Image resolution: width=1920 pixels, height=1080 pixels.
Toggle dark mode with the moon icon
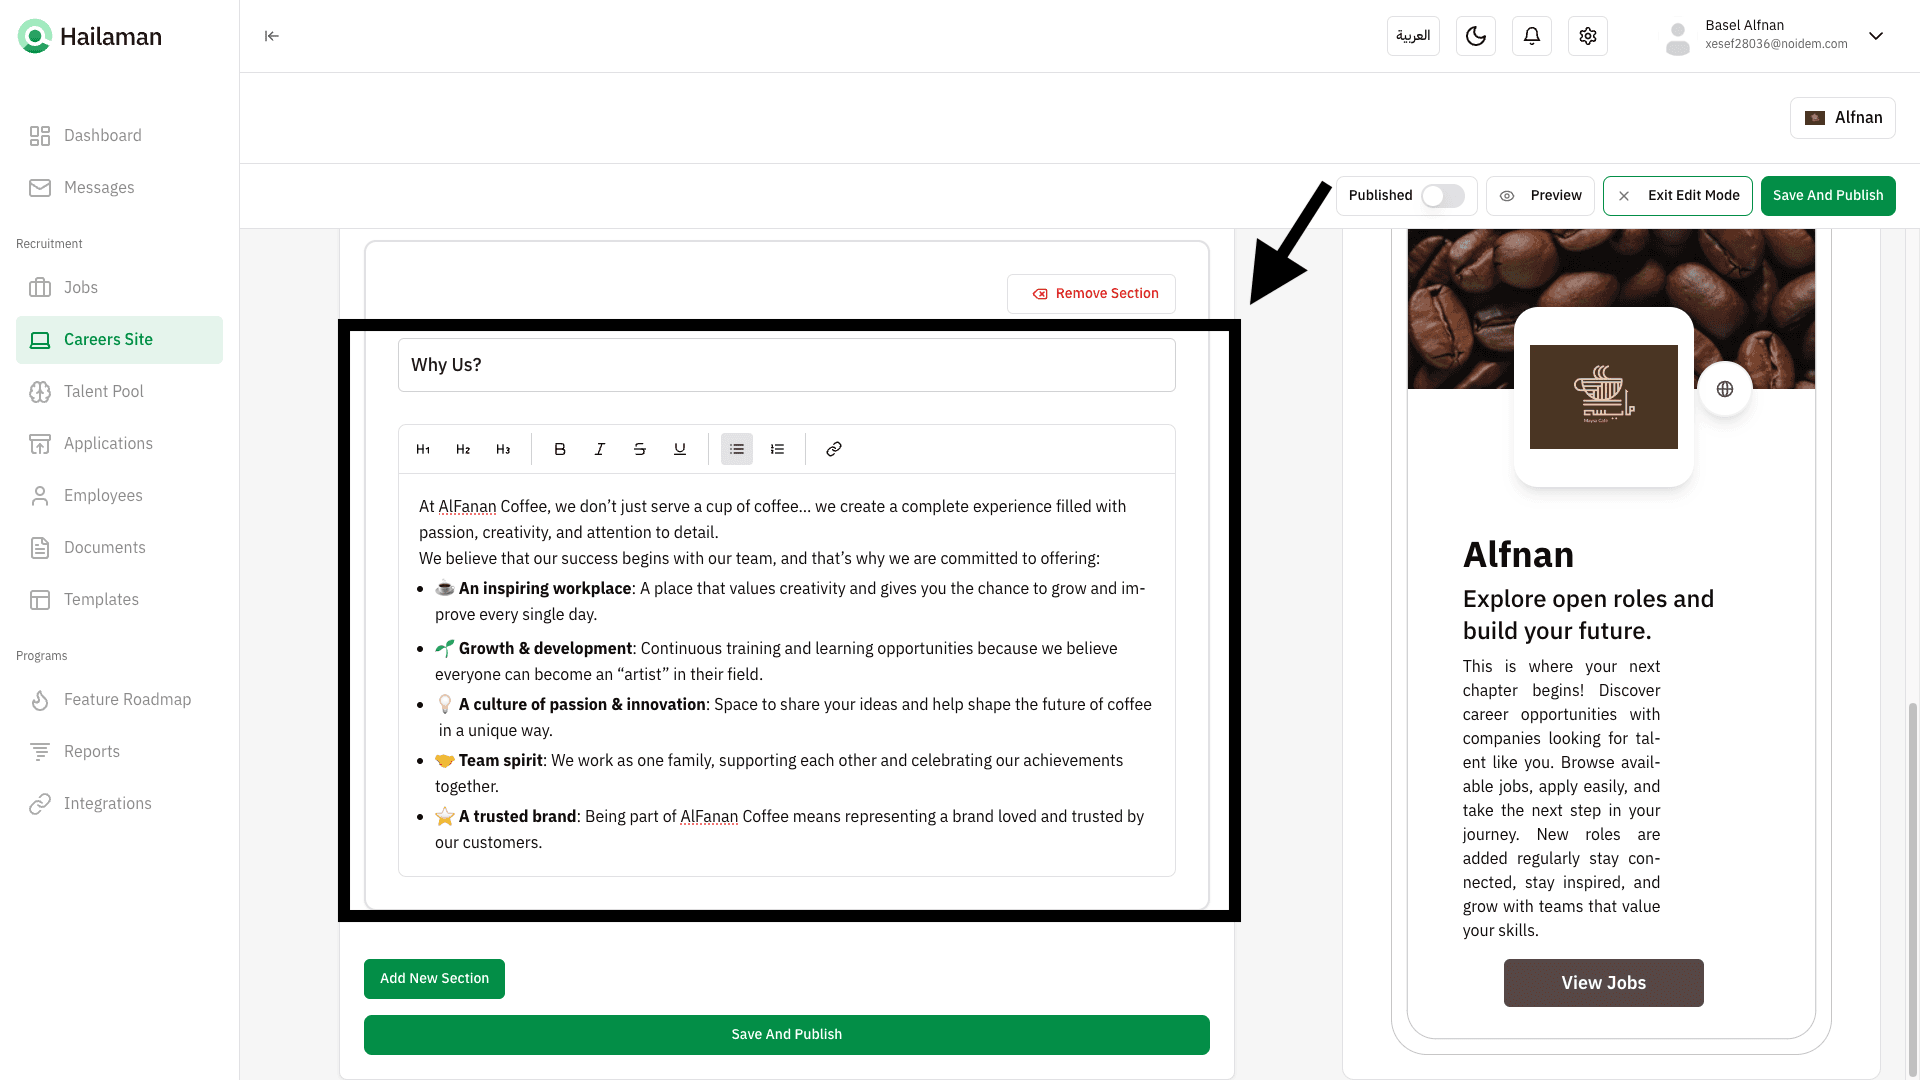pos(1476,36)
